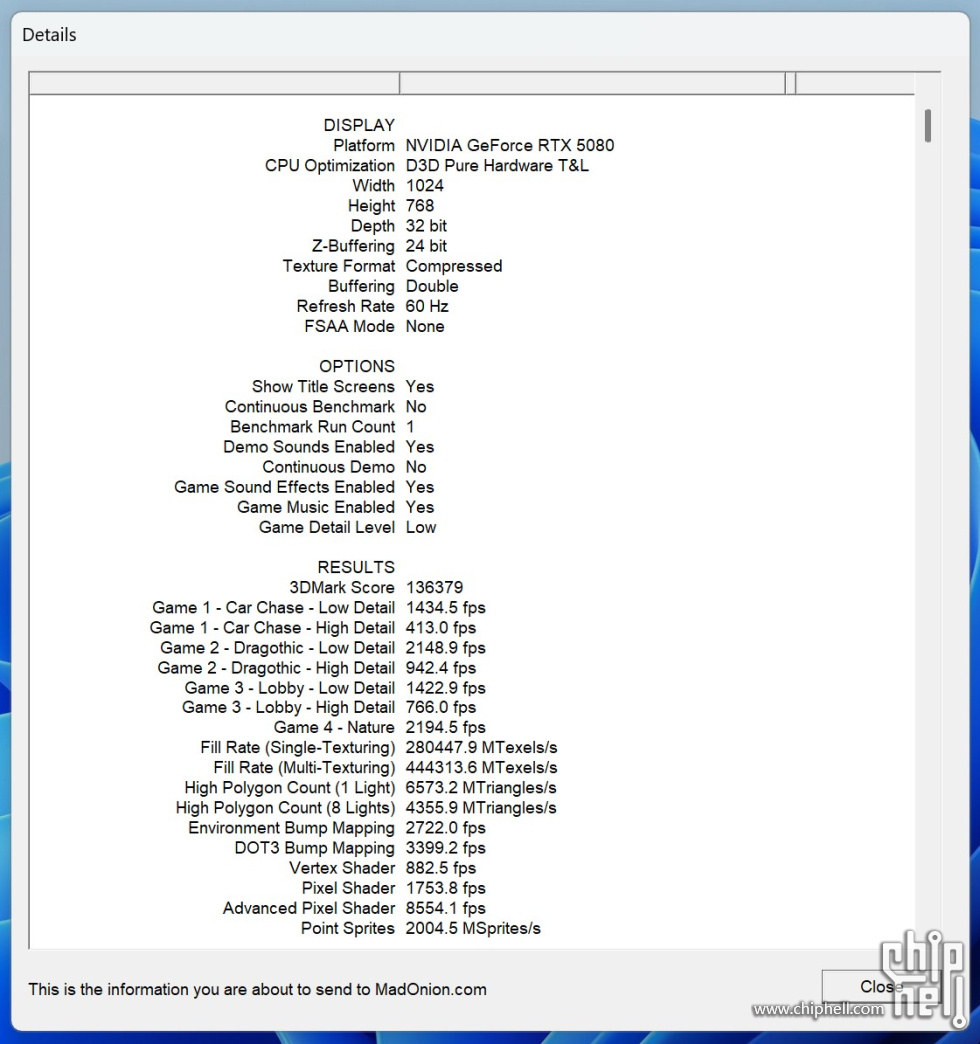Click the Game Sound Effects Enabled label
This screenshot has width=980, height=1044.
[x=284, y=487]
